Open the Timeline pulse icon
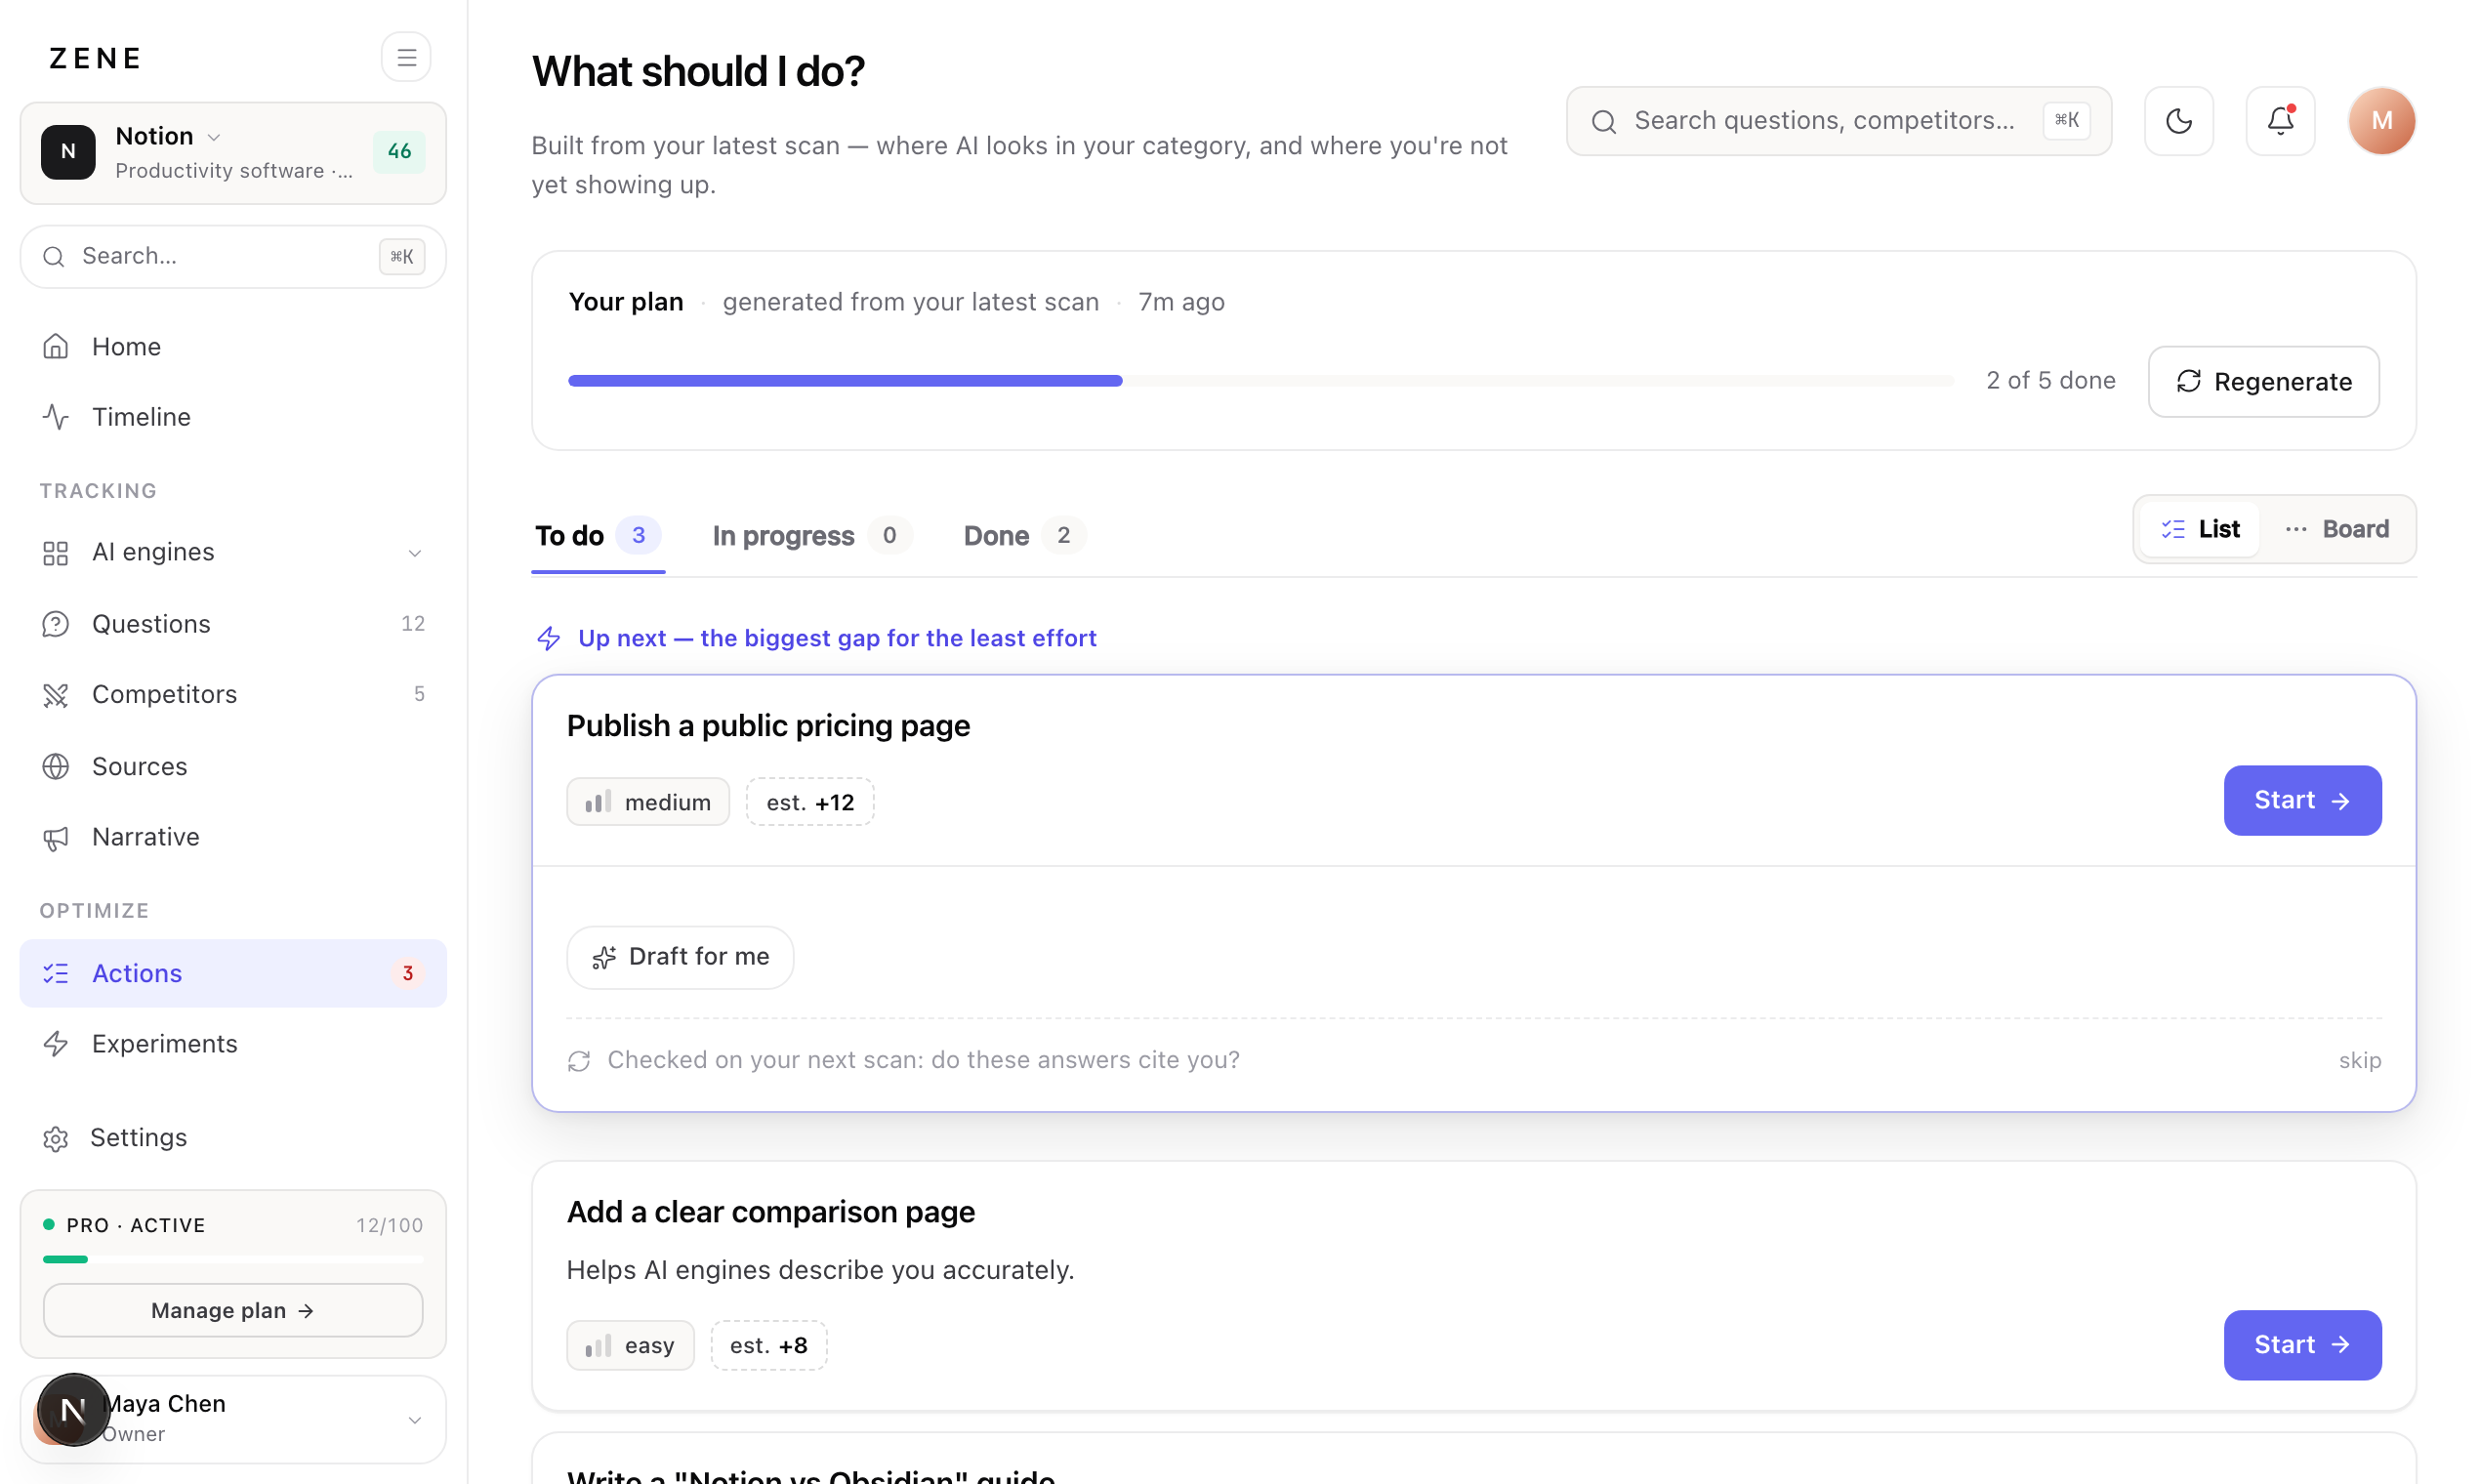The height and width of the screenshot is (1484, 2480). [x=56, y=417]
